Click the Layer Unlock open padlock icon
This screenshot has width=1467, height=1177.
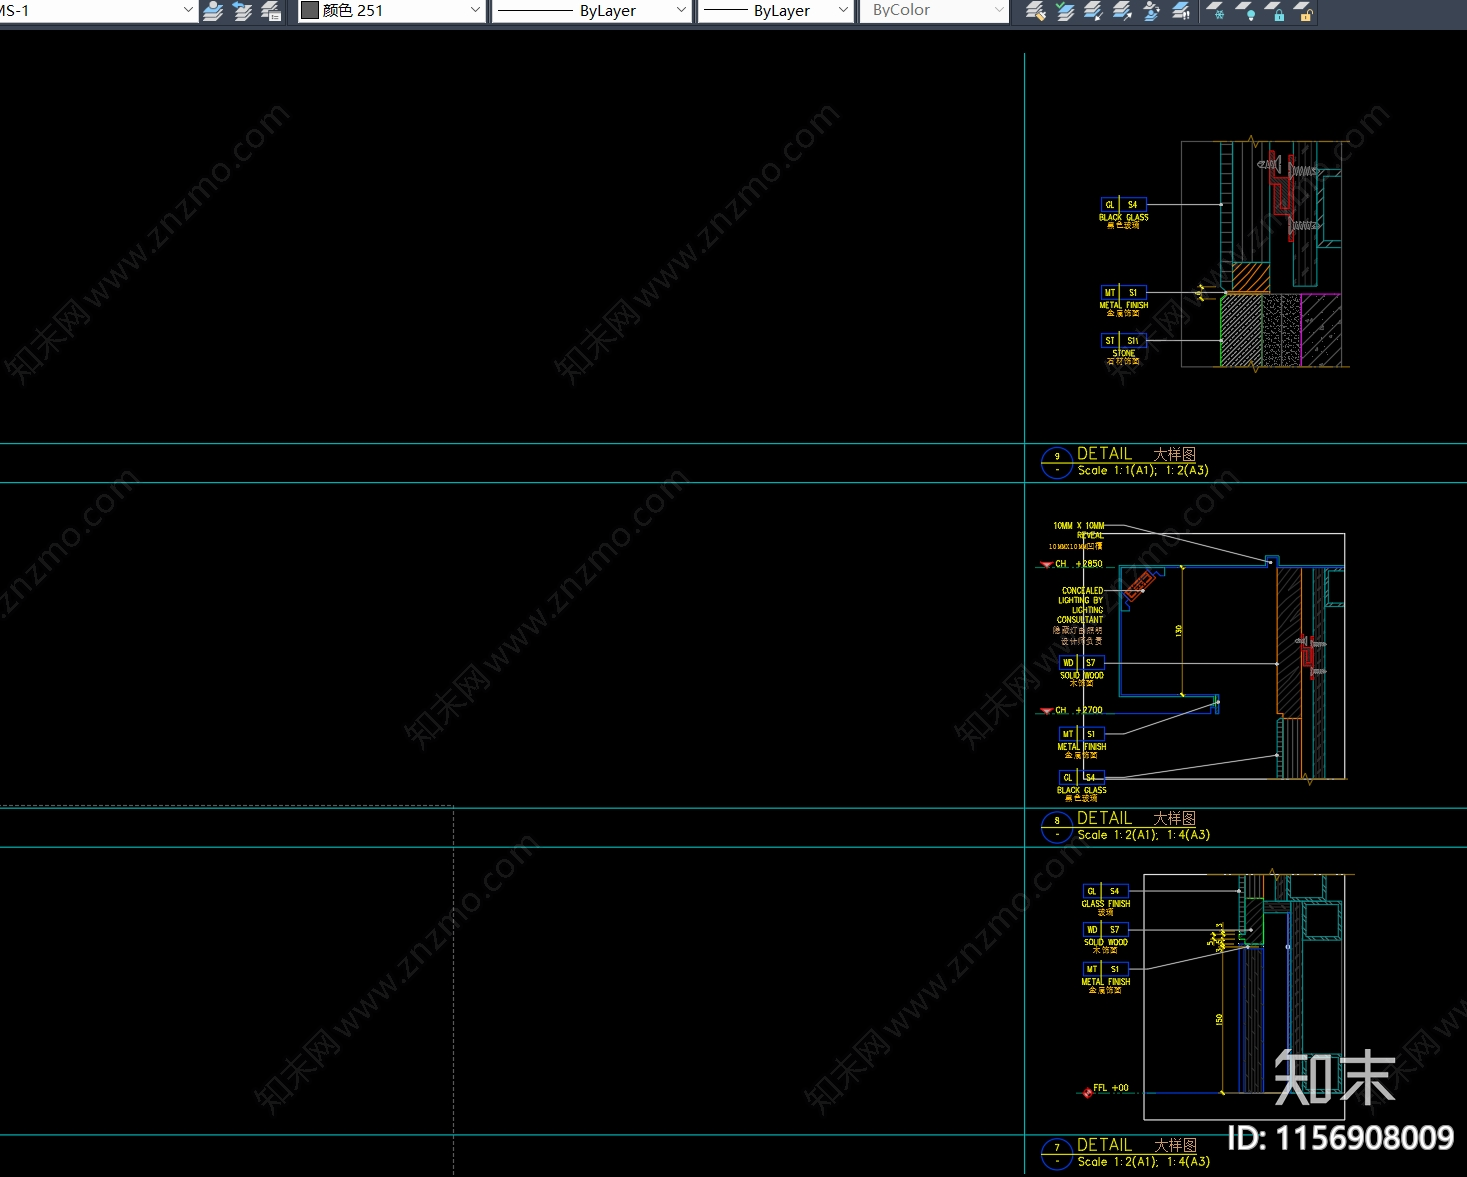point(1304,11)
